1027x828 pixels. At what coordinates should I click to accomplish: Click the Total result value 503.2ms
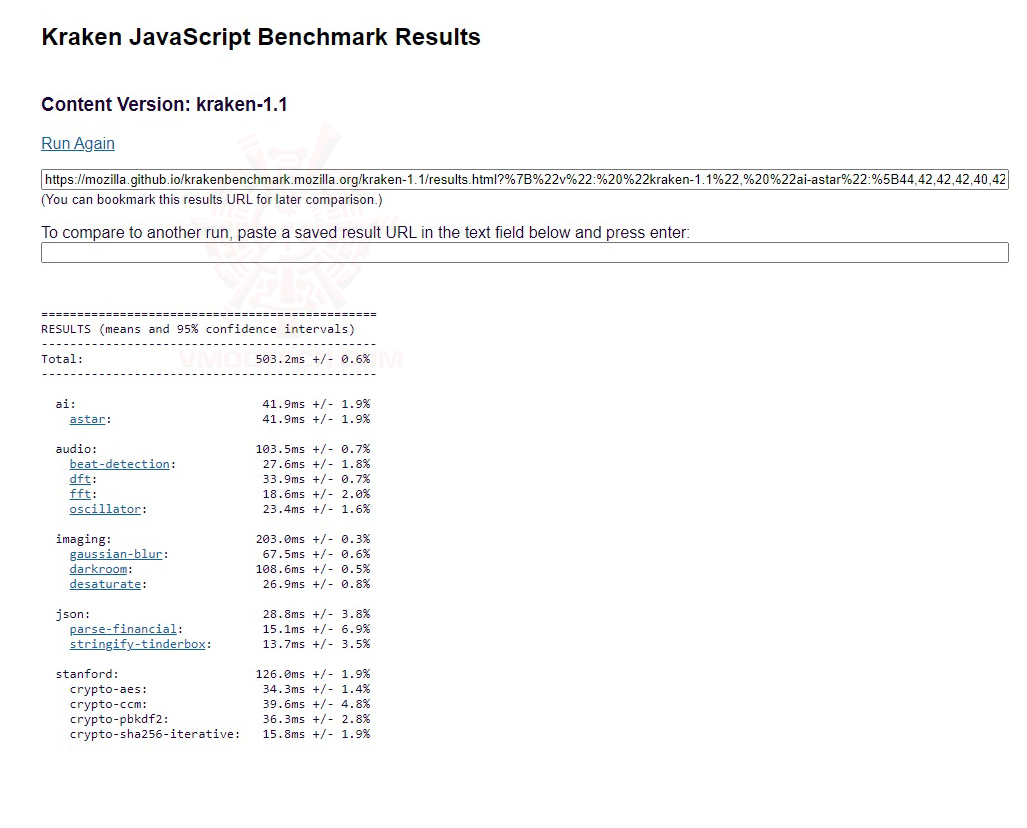click(x=280, y=360)
